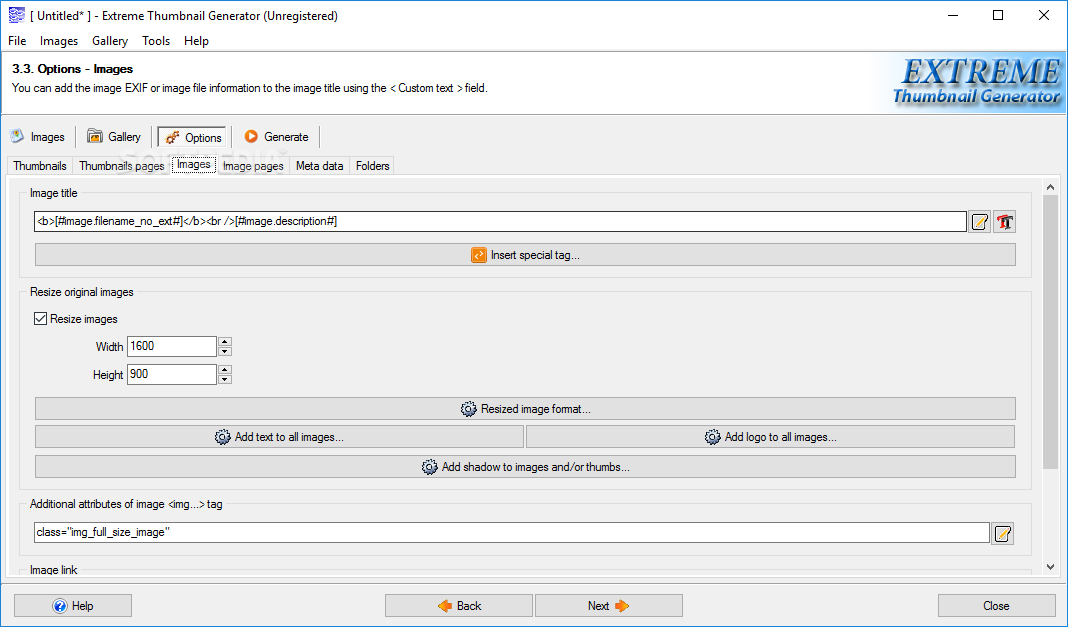This screenshot has width=1068, height=627.
Task: Click into the Height input field
Action: [172, 374]
